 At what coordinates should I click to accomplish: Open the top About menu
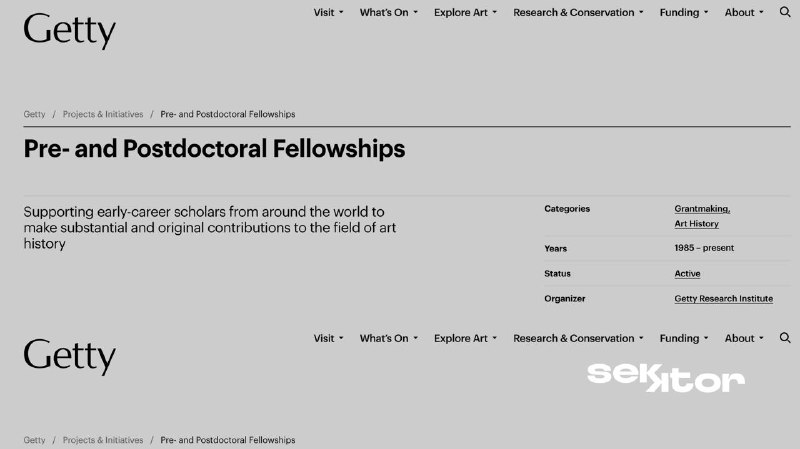click(x=744, y=12)
